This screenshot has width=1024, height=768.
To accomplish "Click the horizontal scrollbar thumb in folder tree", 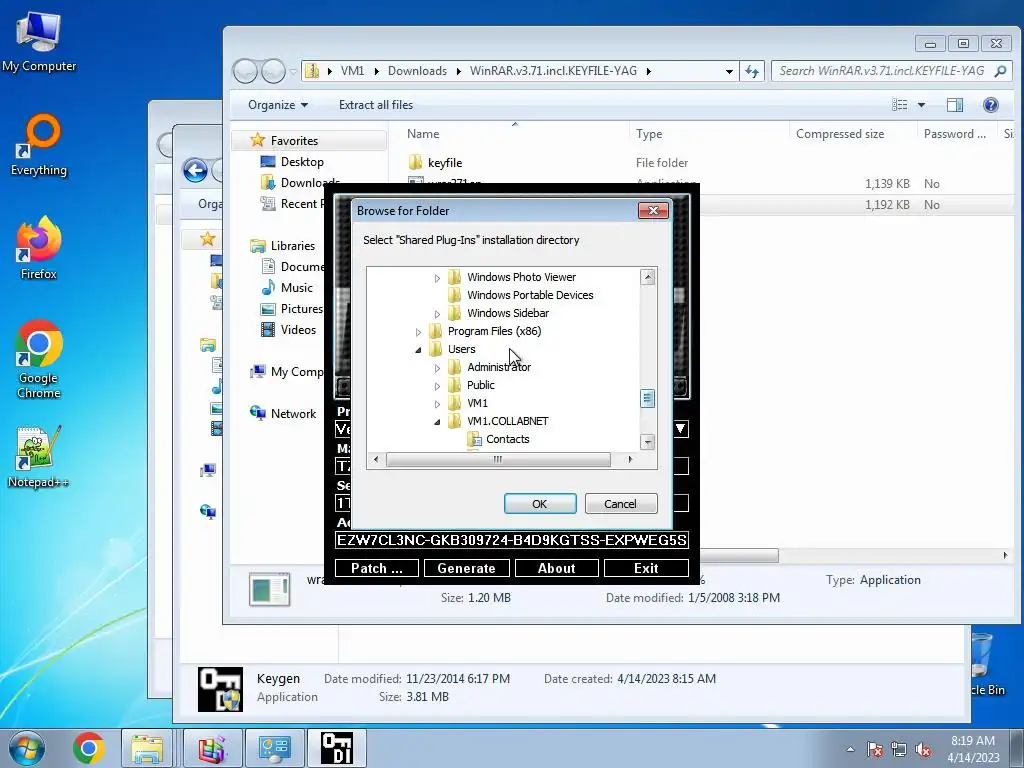I will (x=498, y=459).
